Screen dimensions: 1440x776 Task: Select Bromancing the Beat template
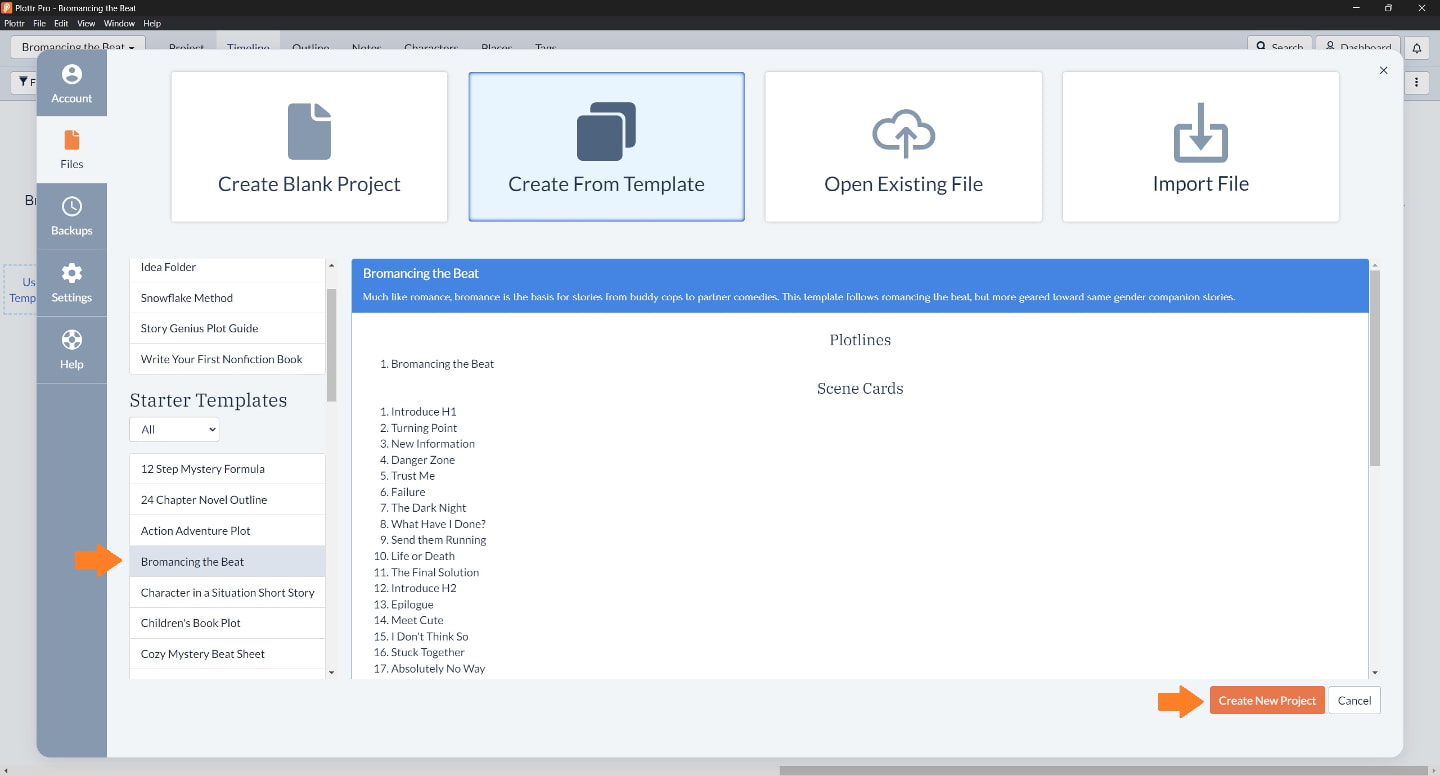(227, 562)
